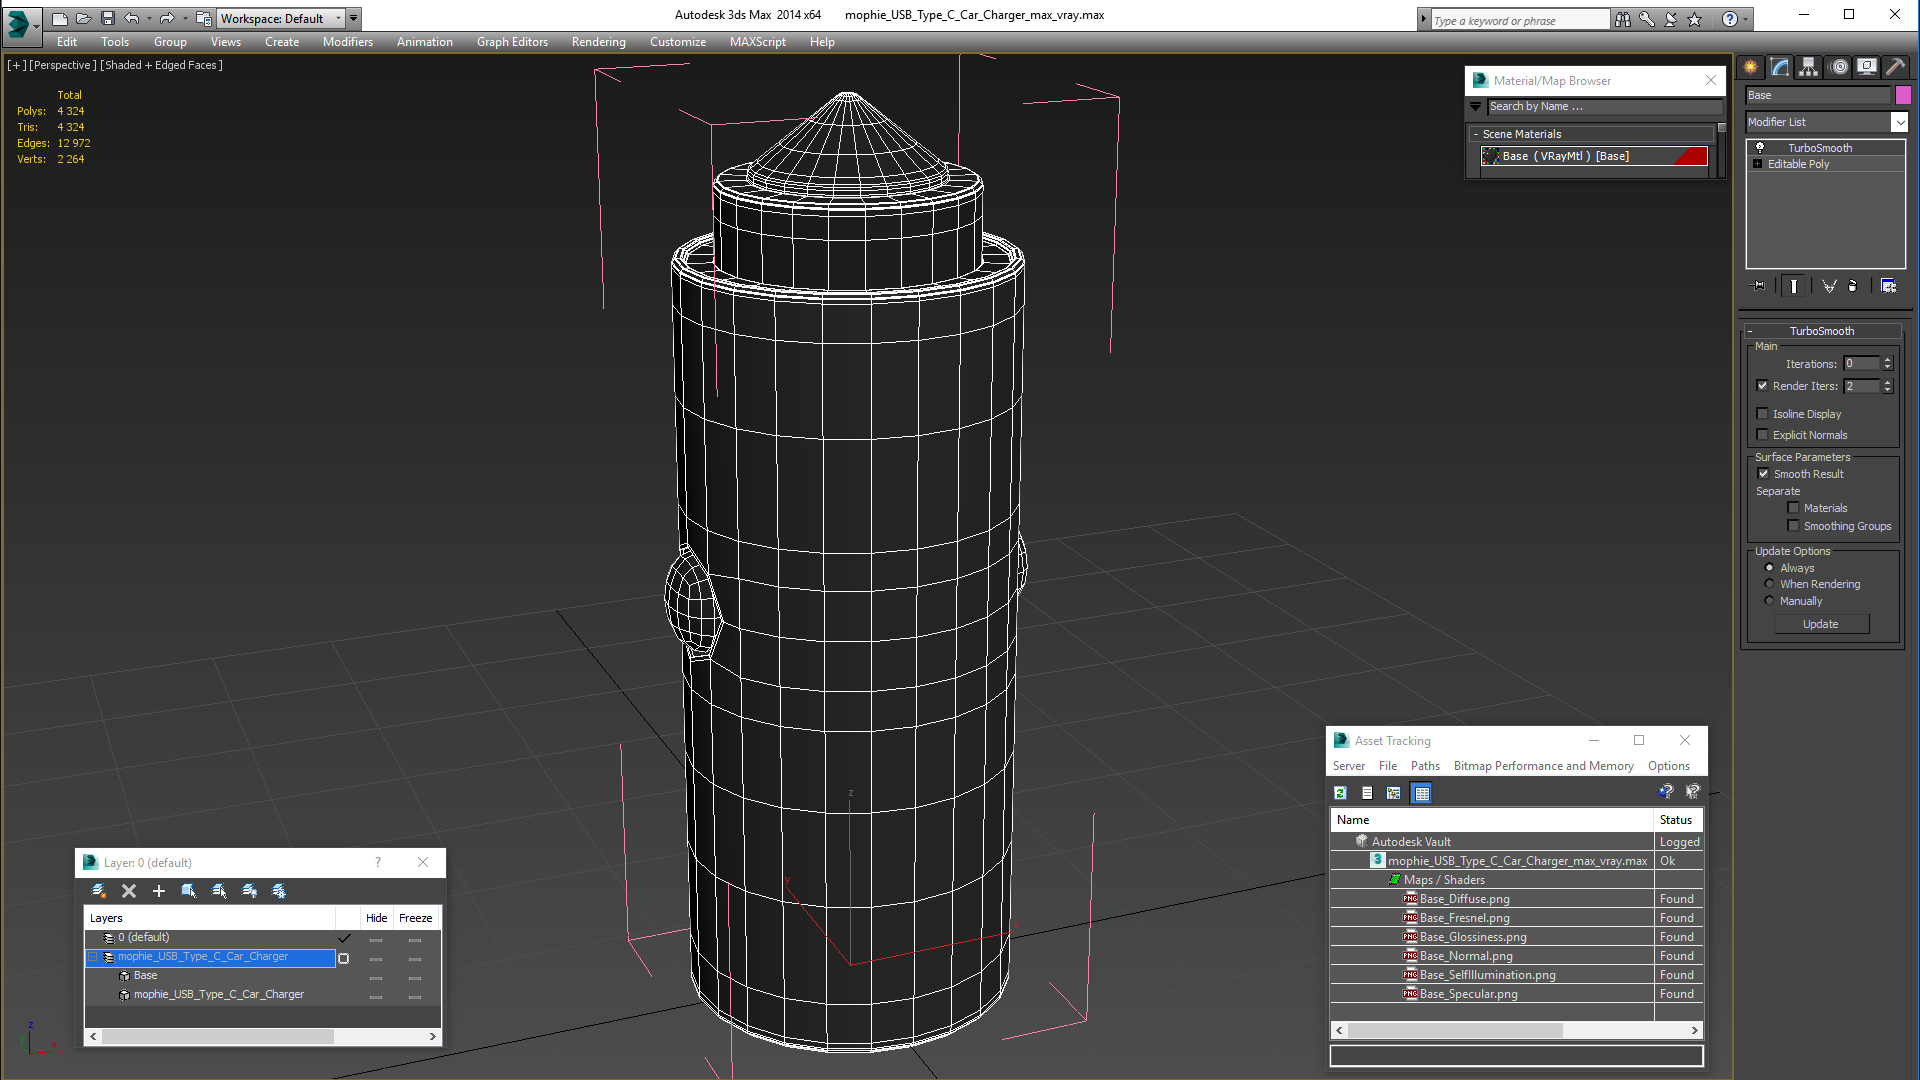Open the Hierarchy command panel tab
This screenshot has height=1080, width=1920.
pos(1808,67)
